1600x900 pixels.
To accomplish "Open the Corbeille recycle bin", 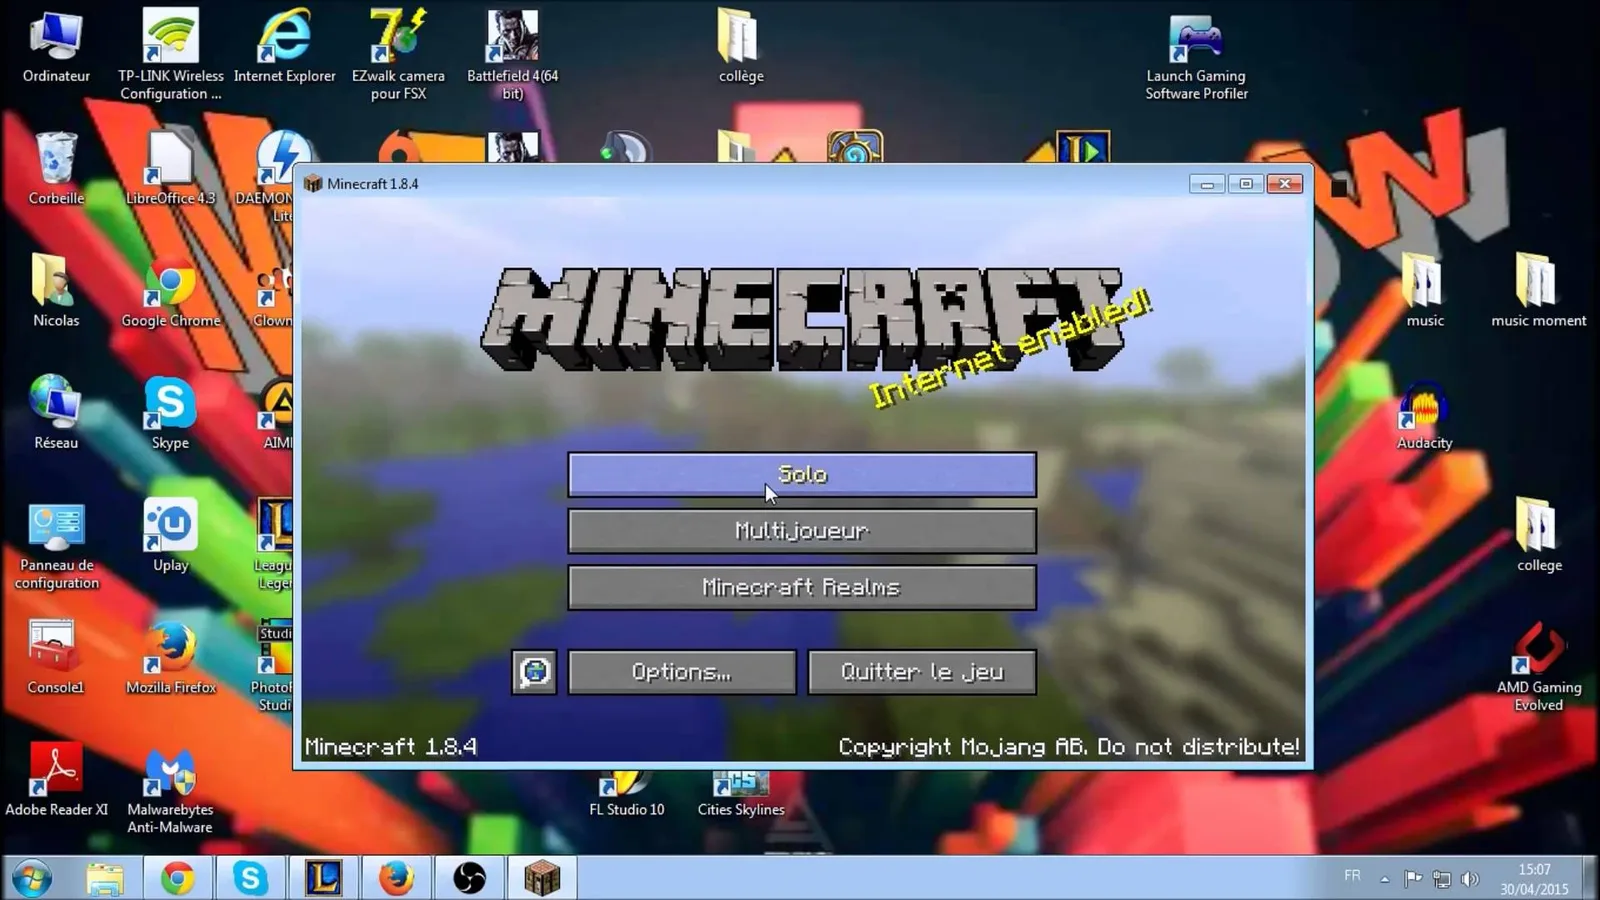I will pyautogui.click(x=56, y=169).
